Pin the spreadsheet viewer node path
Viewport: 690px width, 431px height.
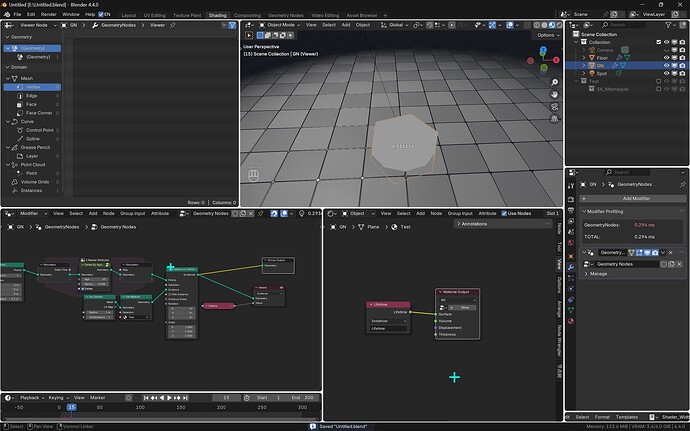point(172,26)
